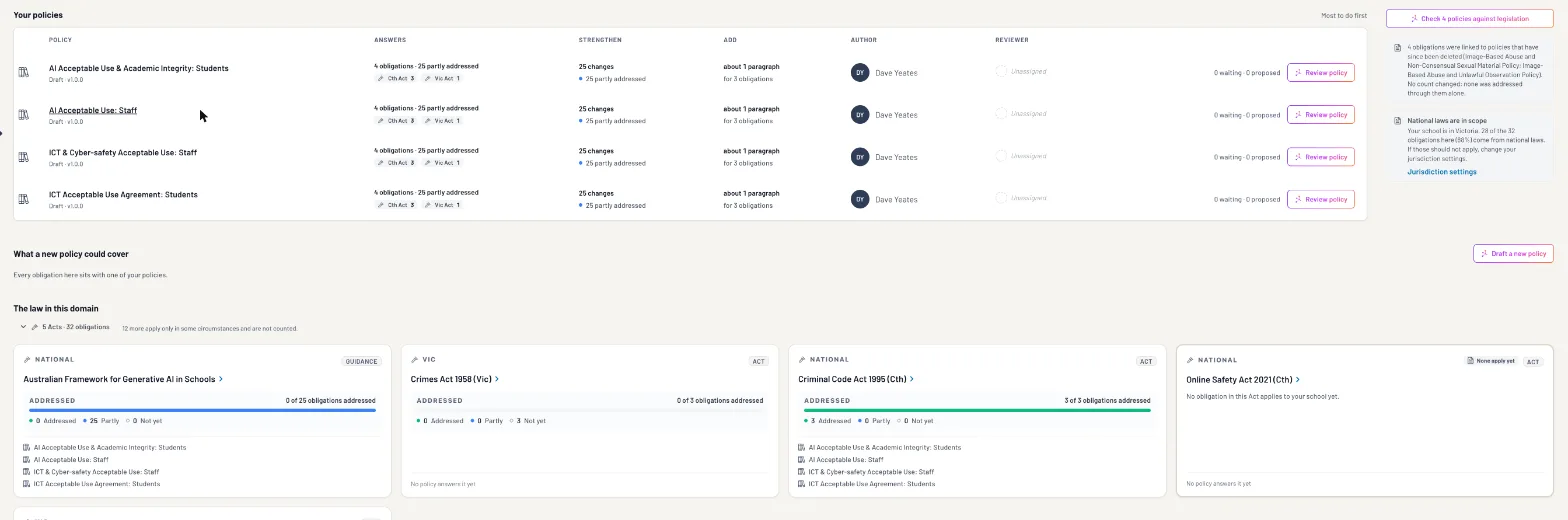Click Dave Yeates avatar in ICT Acceptable Use Agreement row
This screenshot has height=520, width=1568.
coord(860,199)
